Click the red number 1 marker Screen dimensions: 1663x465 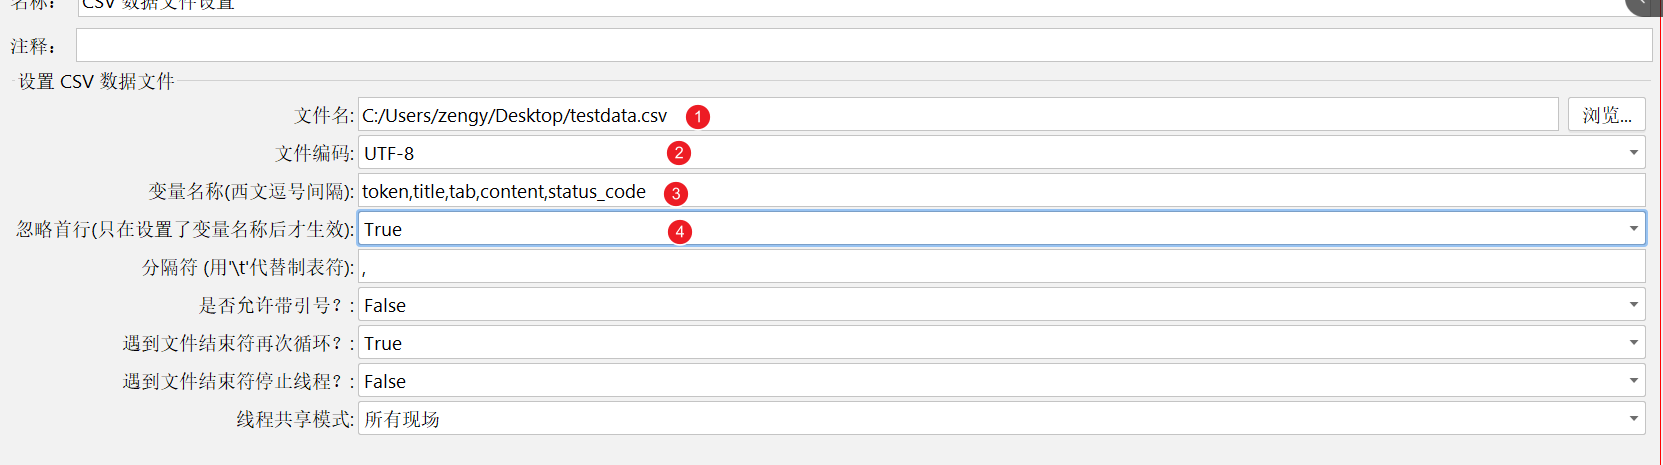(698, 116)
